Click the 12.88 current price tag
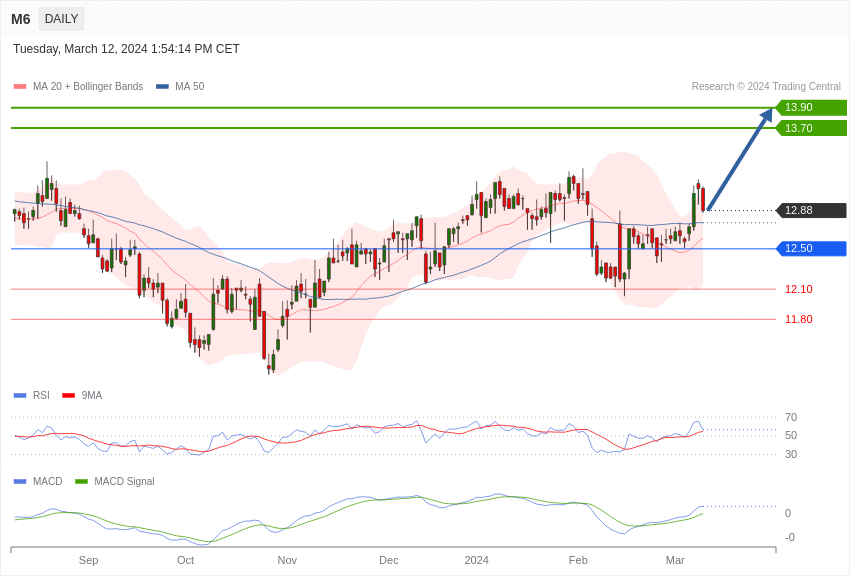 pos(811,210)
